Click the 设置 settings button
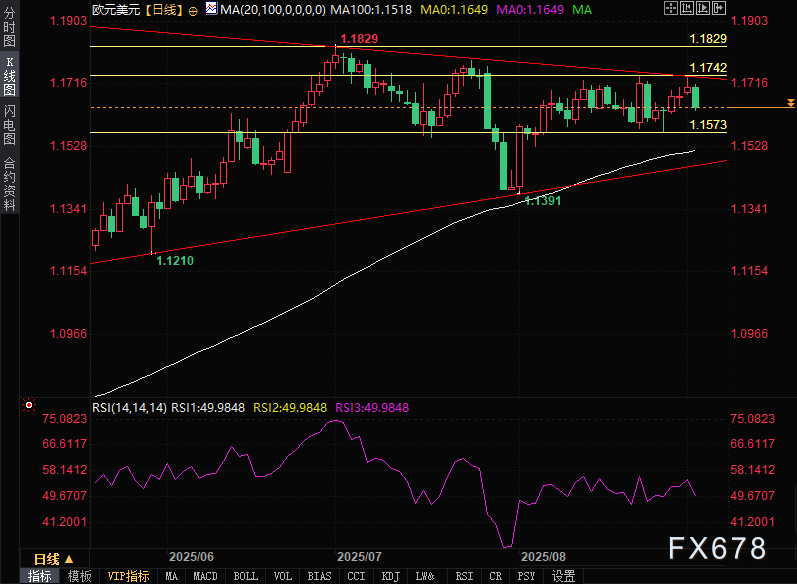This screenshot has width=797, height=584. coord(563,576)
